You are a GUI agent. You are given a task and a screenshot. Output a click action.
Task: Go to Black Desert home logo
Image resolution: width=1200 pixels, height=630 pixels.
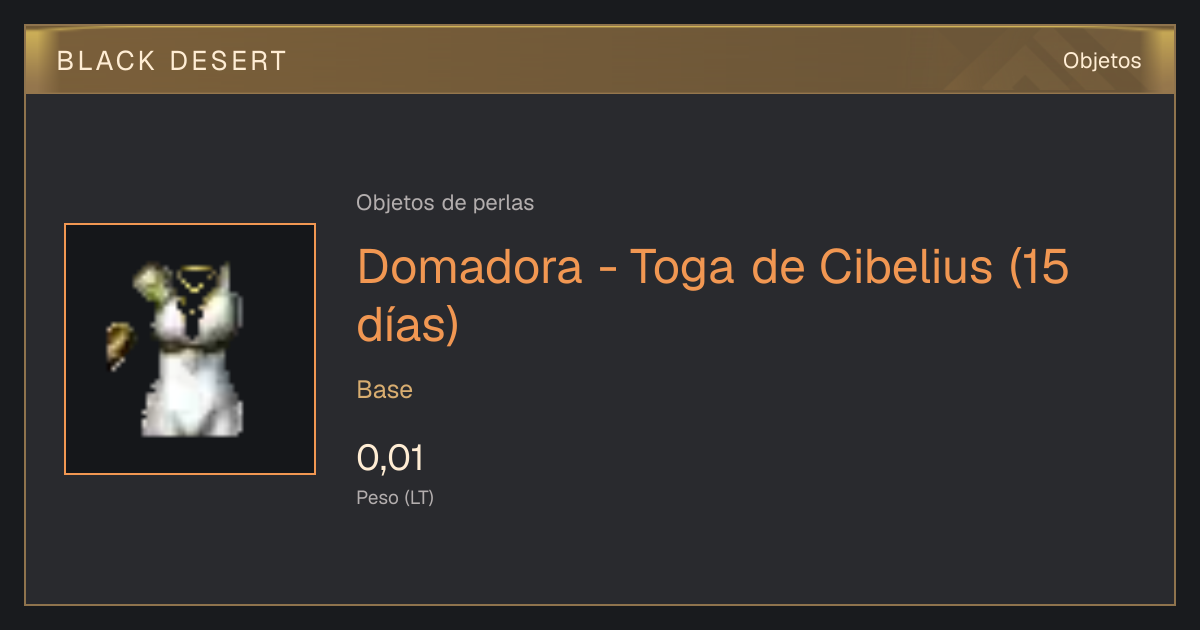click(x=172, y=61)
